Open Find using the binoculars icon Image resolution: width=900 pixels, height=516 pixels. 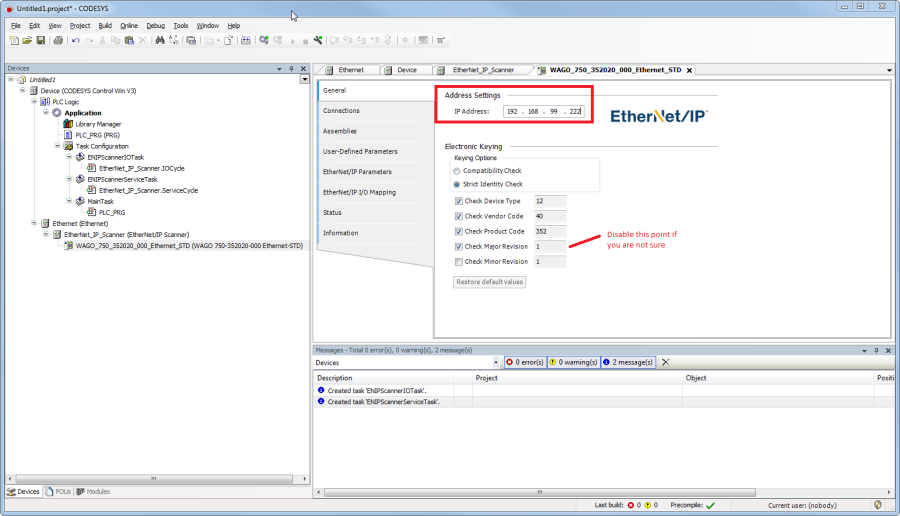[160, 40]
